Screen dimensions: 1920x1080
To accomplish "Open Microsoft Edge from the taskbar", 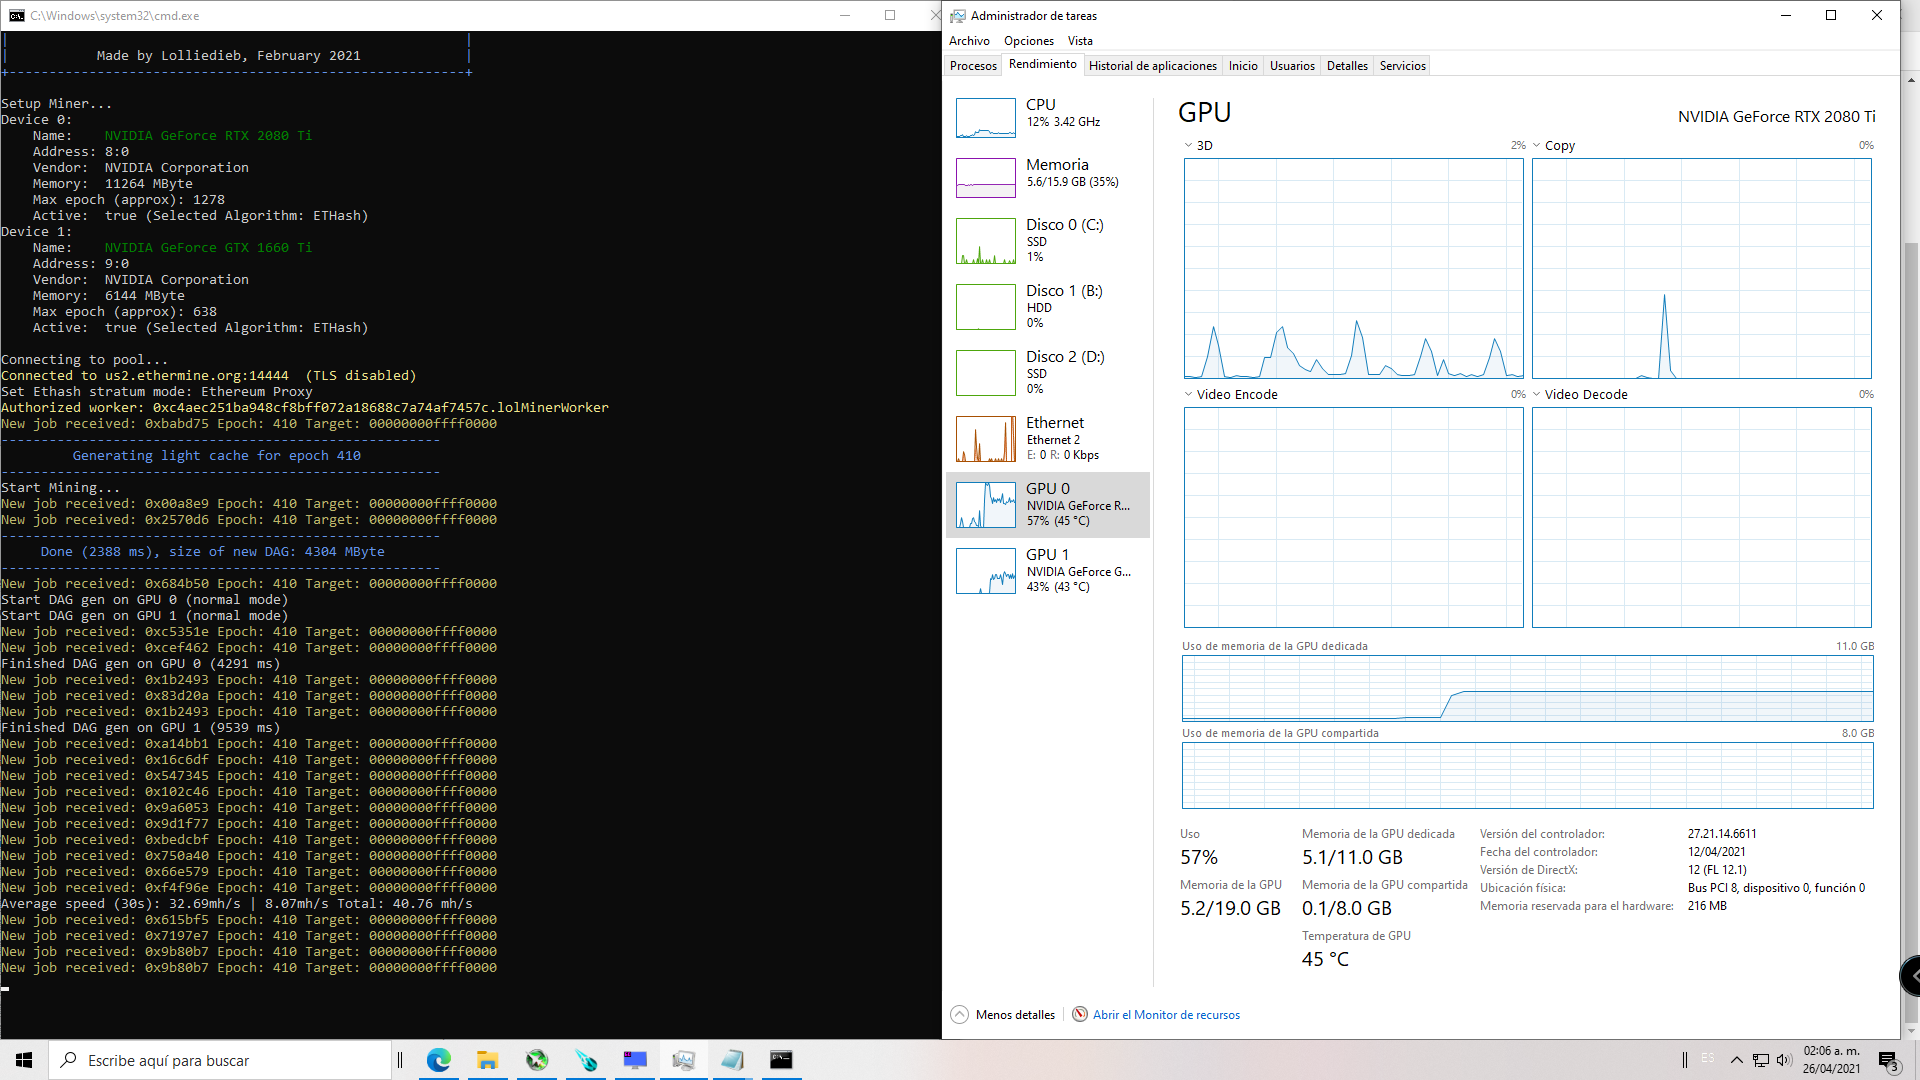I will point(439,1060).
